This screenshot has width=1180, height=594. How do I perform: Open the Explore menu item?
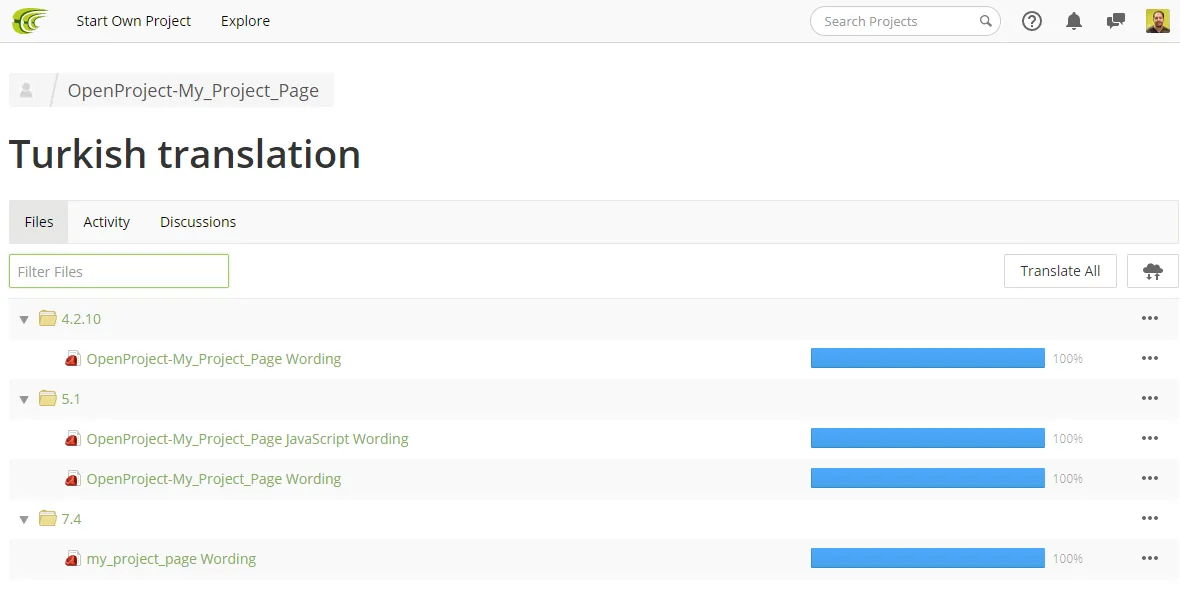click(x=245, y=21)
